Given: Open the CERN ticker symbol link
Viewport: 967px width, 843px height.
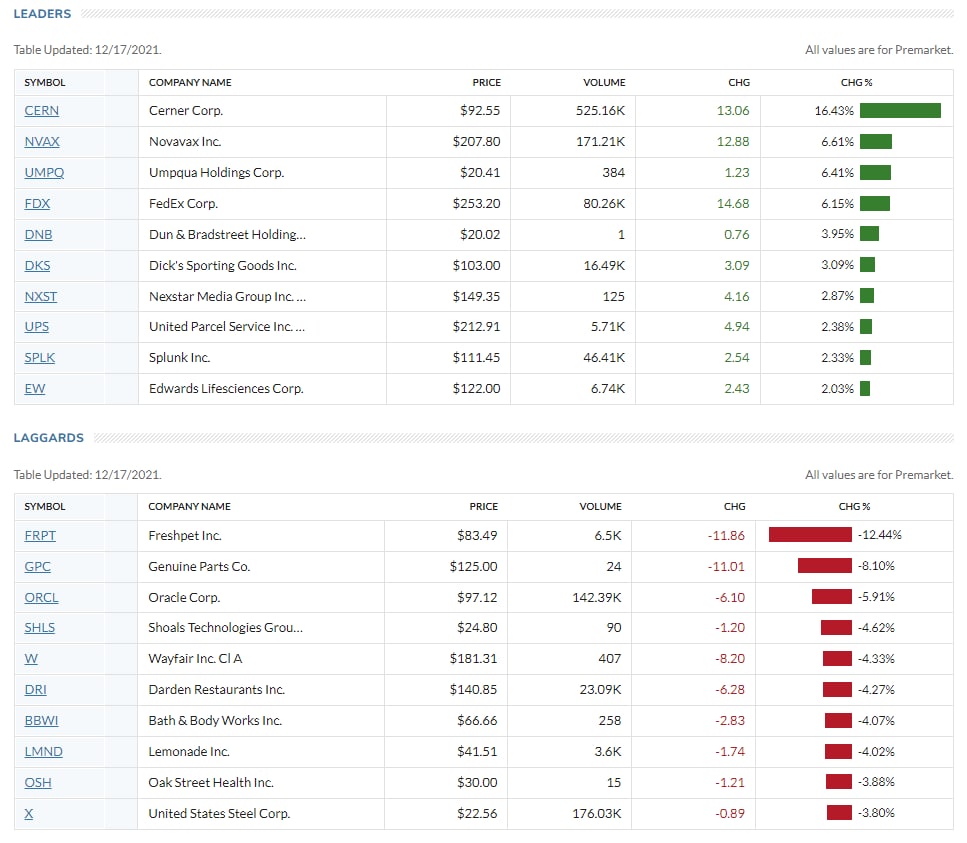Looking at the screenshot, I should tap(41, 111).
